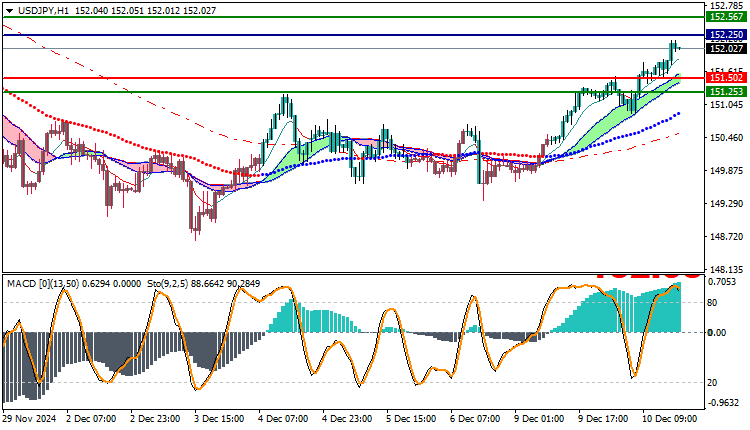Image resolution: width=750 pixels, height=430 pixels.
Task: Click the USDJPY,H1 symbol title
Action: [44, 11]
